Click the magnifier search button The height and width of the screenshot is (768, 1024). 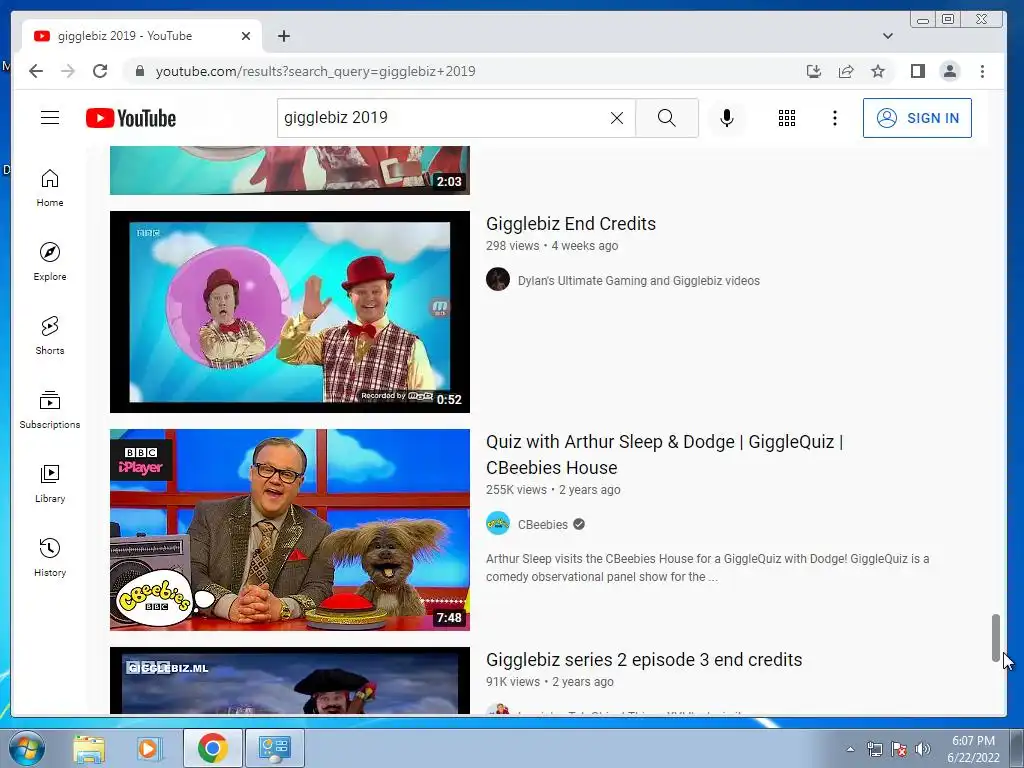667,118
